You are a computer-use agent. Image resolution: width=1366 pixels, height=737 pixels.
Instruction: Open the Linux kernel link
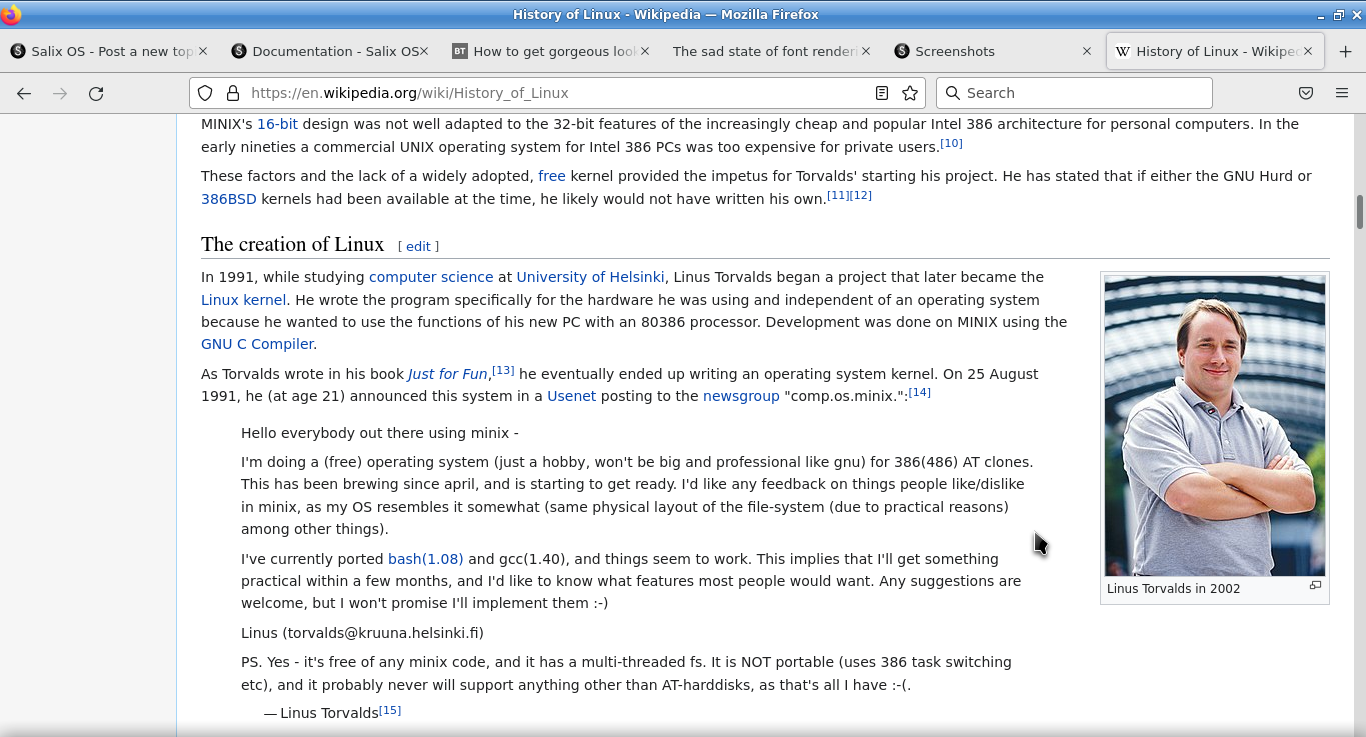pyautogui.click(x=243, y=300)
